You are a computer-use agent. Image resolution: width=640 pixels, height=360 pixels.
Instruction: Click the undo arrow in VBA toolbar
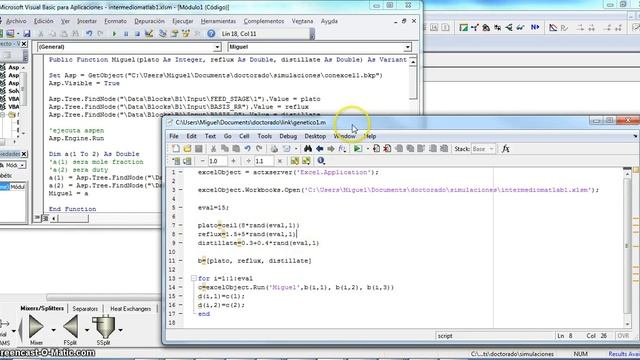tap(89, 33)
